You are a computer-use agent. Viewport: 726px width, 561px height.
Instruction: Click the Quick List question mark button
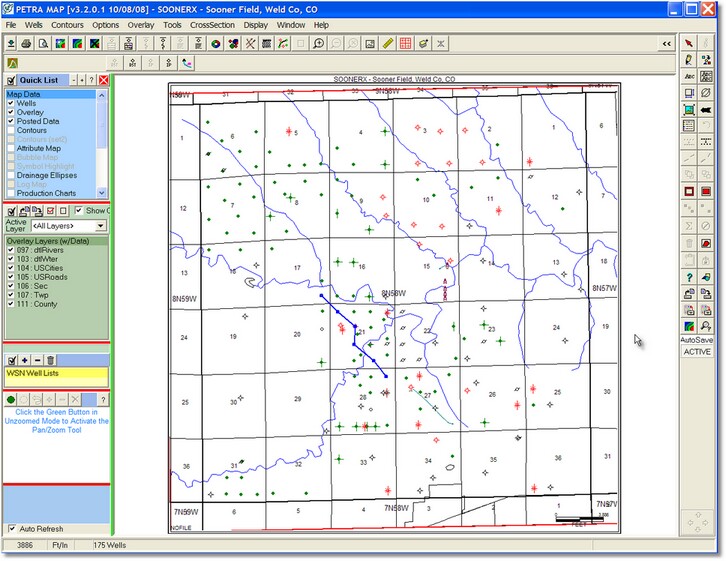(92, 80)
